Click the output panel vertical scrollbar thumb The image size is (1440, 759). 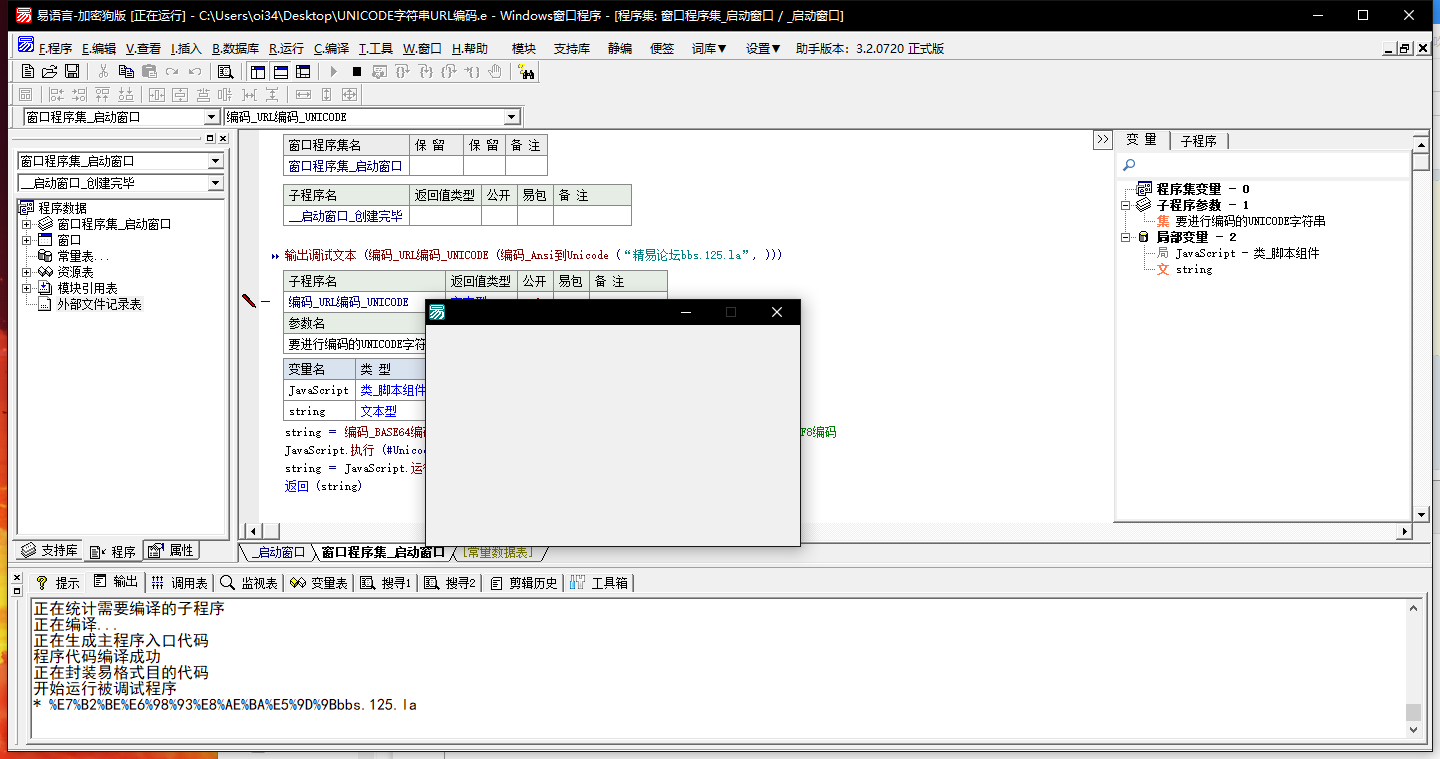click(x=1413, y=711)
